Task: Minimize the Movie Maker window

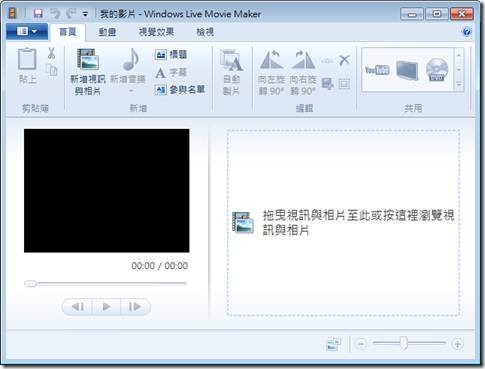Action: [x=412, y=14]
